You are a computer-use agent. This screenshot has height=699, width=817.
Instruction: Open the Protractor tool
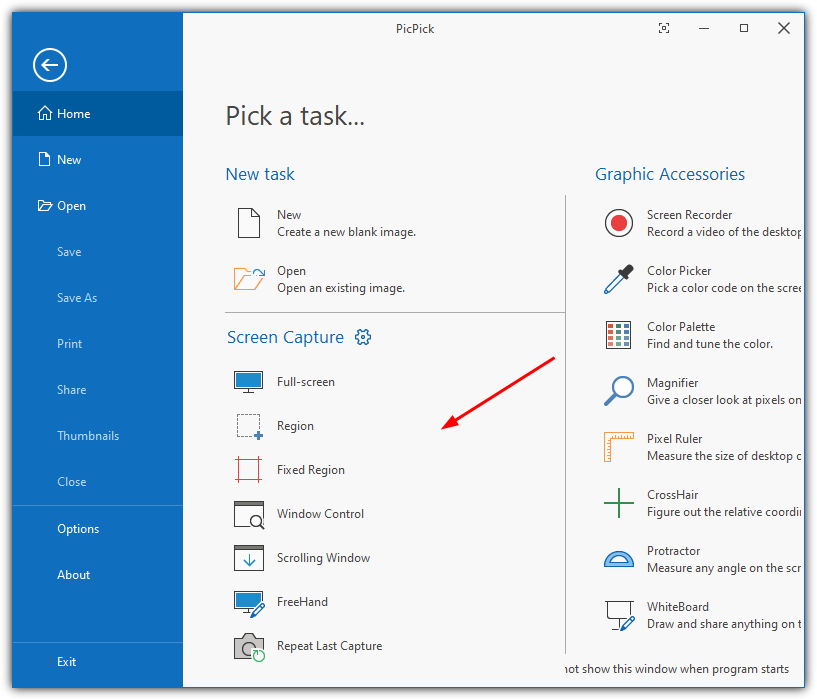click(702, 559)
